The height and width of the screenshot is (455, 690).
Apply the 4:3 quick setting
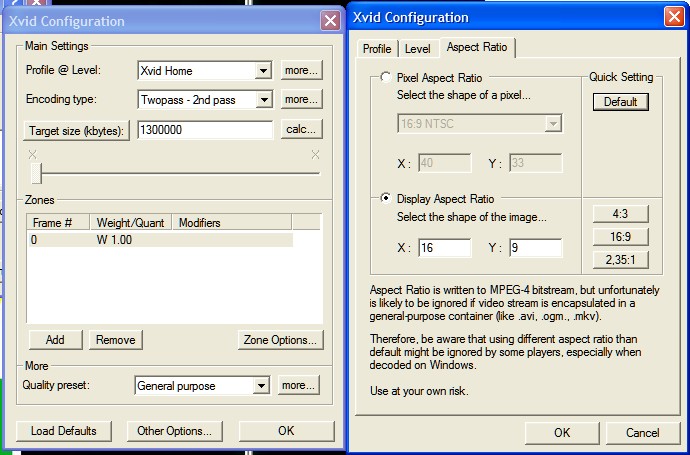(x=620, y=214)
